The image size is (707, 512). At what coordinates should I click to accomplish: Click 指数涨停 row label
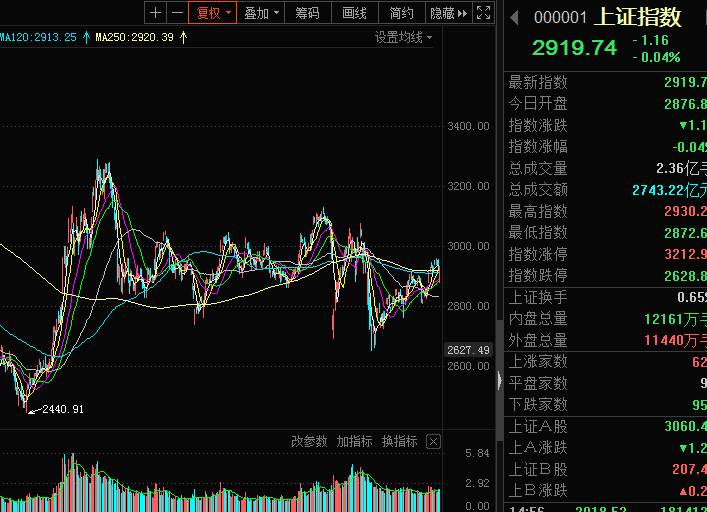(538, 254)
